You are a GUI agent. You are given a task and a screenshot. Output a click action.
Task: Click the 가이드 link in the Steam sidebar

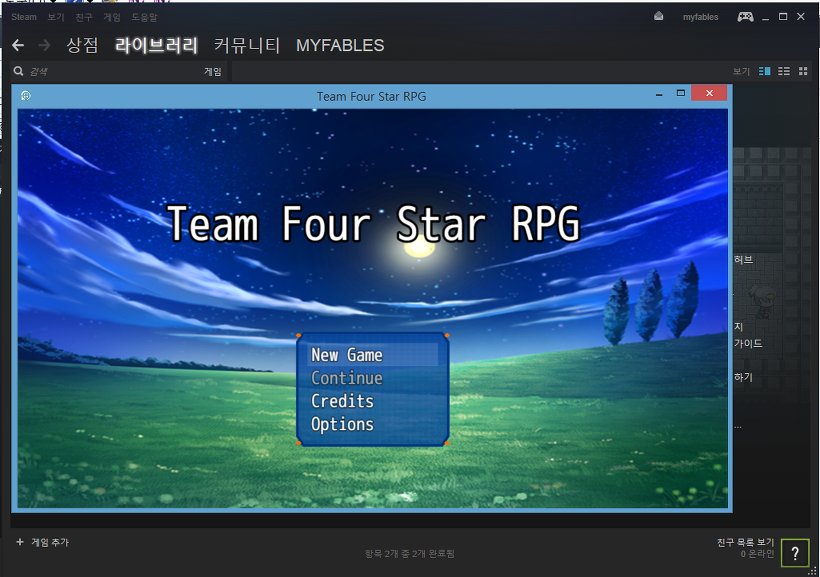(748, 344)
